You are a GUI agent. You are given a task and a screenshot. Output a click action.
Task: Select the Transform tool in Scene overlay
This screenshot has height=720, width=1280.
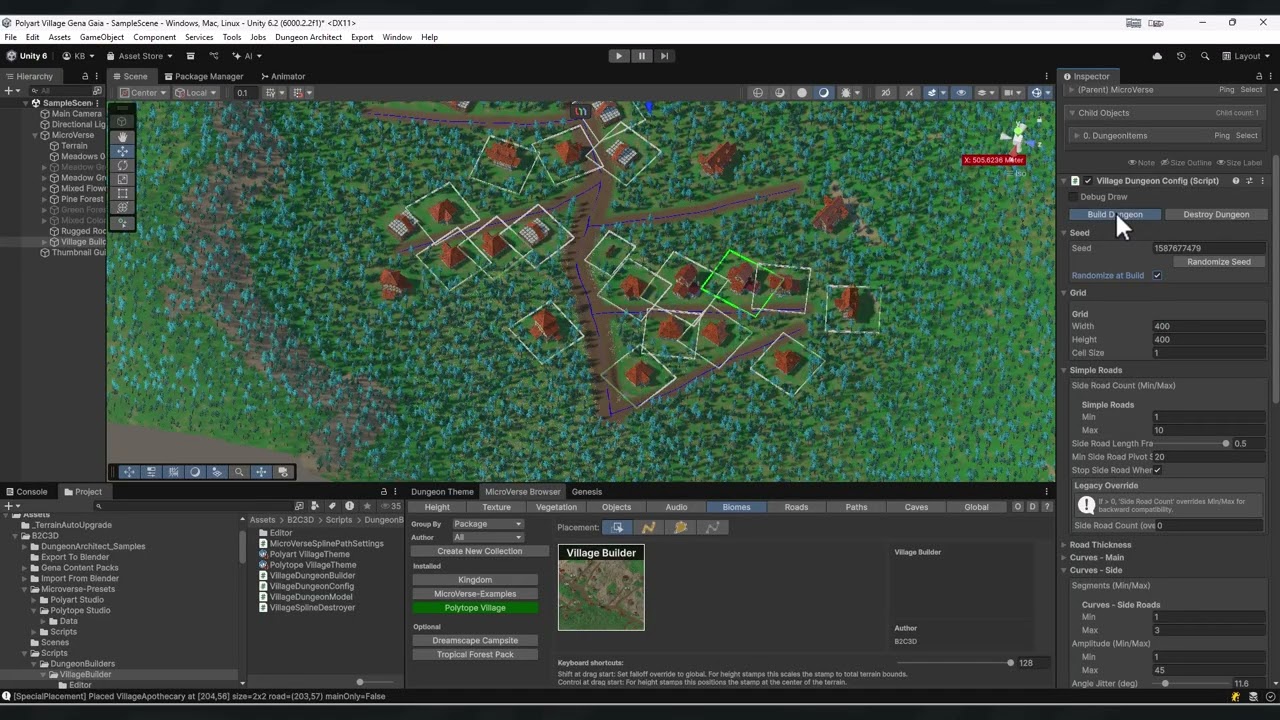[122, 208]
